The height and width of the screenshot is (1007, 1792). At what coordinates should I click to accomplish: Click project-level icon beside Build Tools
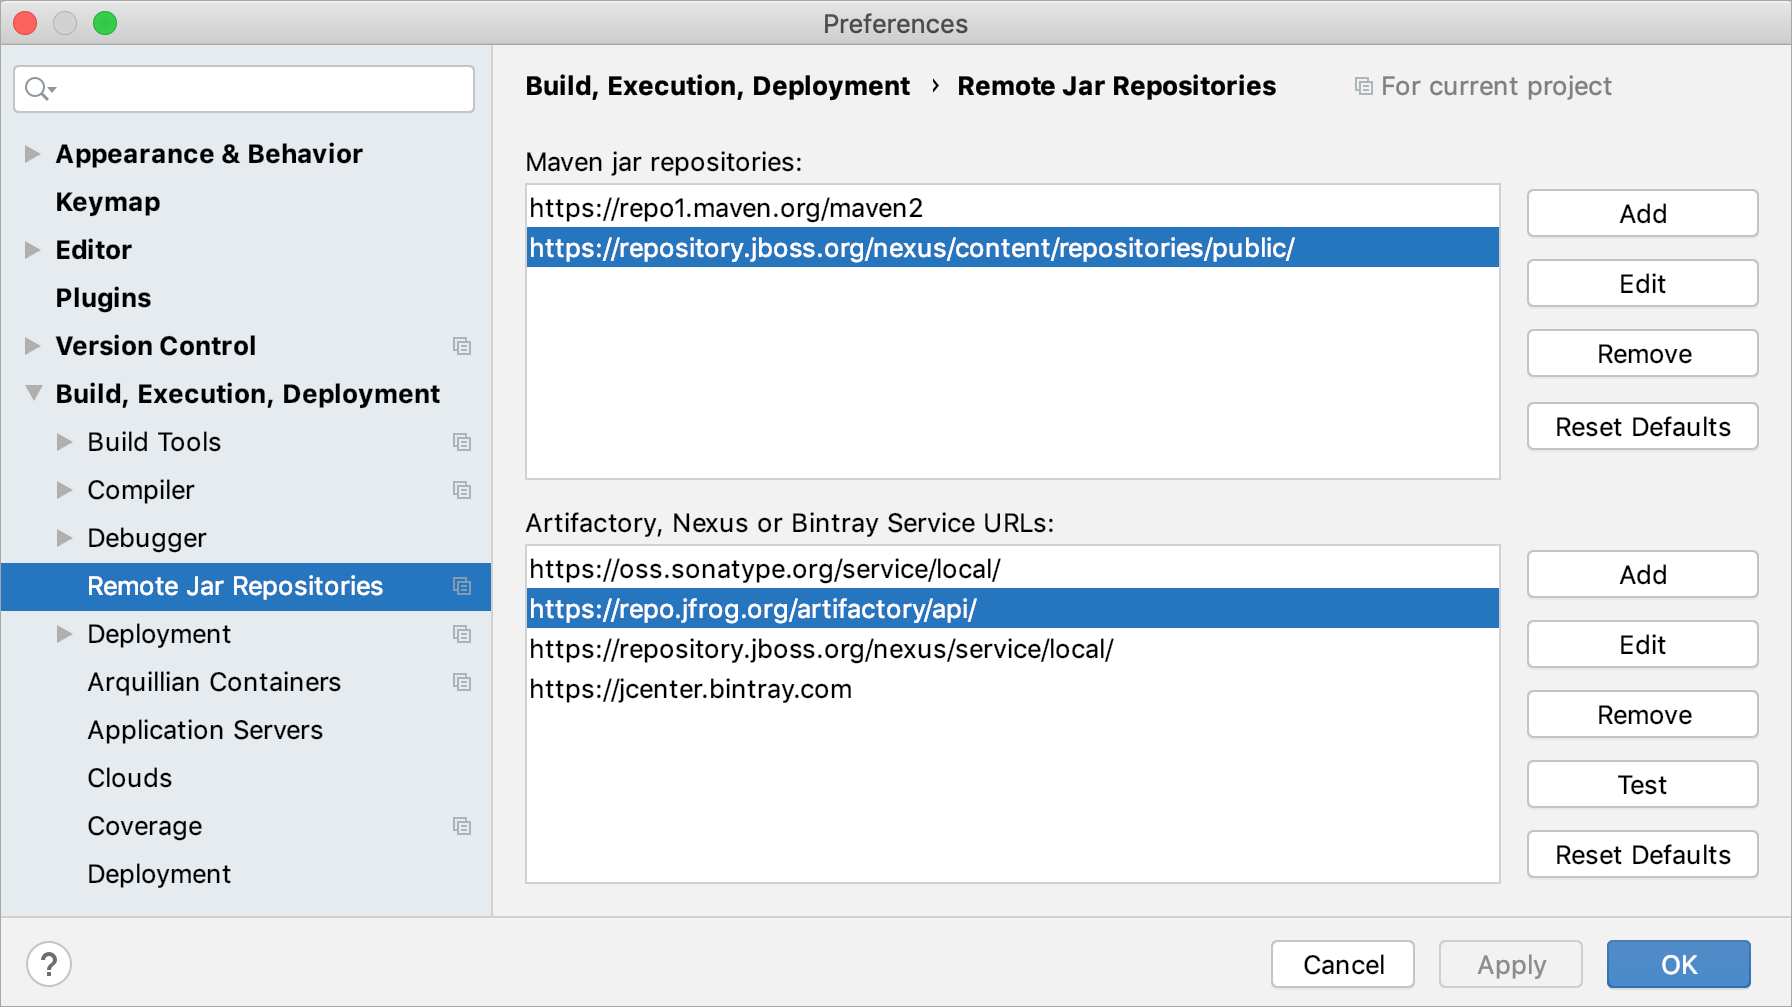(x=462, y=442)
